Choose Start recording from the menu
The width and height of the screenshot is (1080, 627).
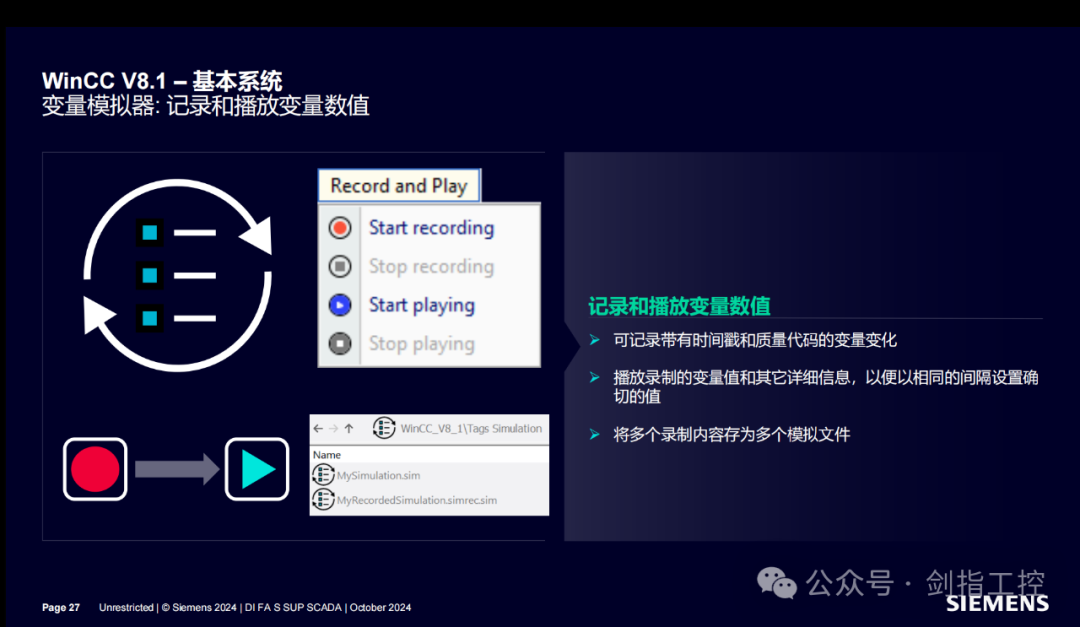(430, 227)
